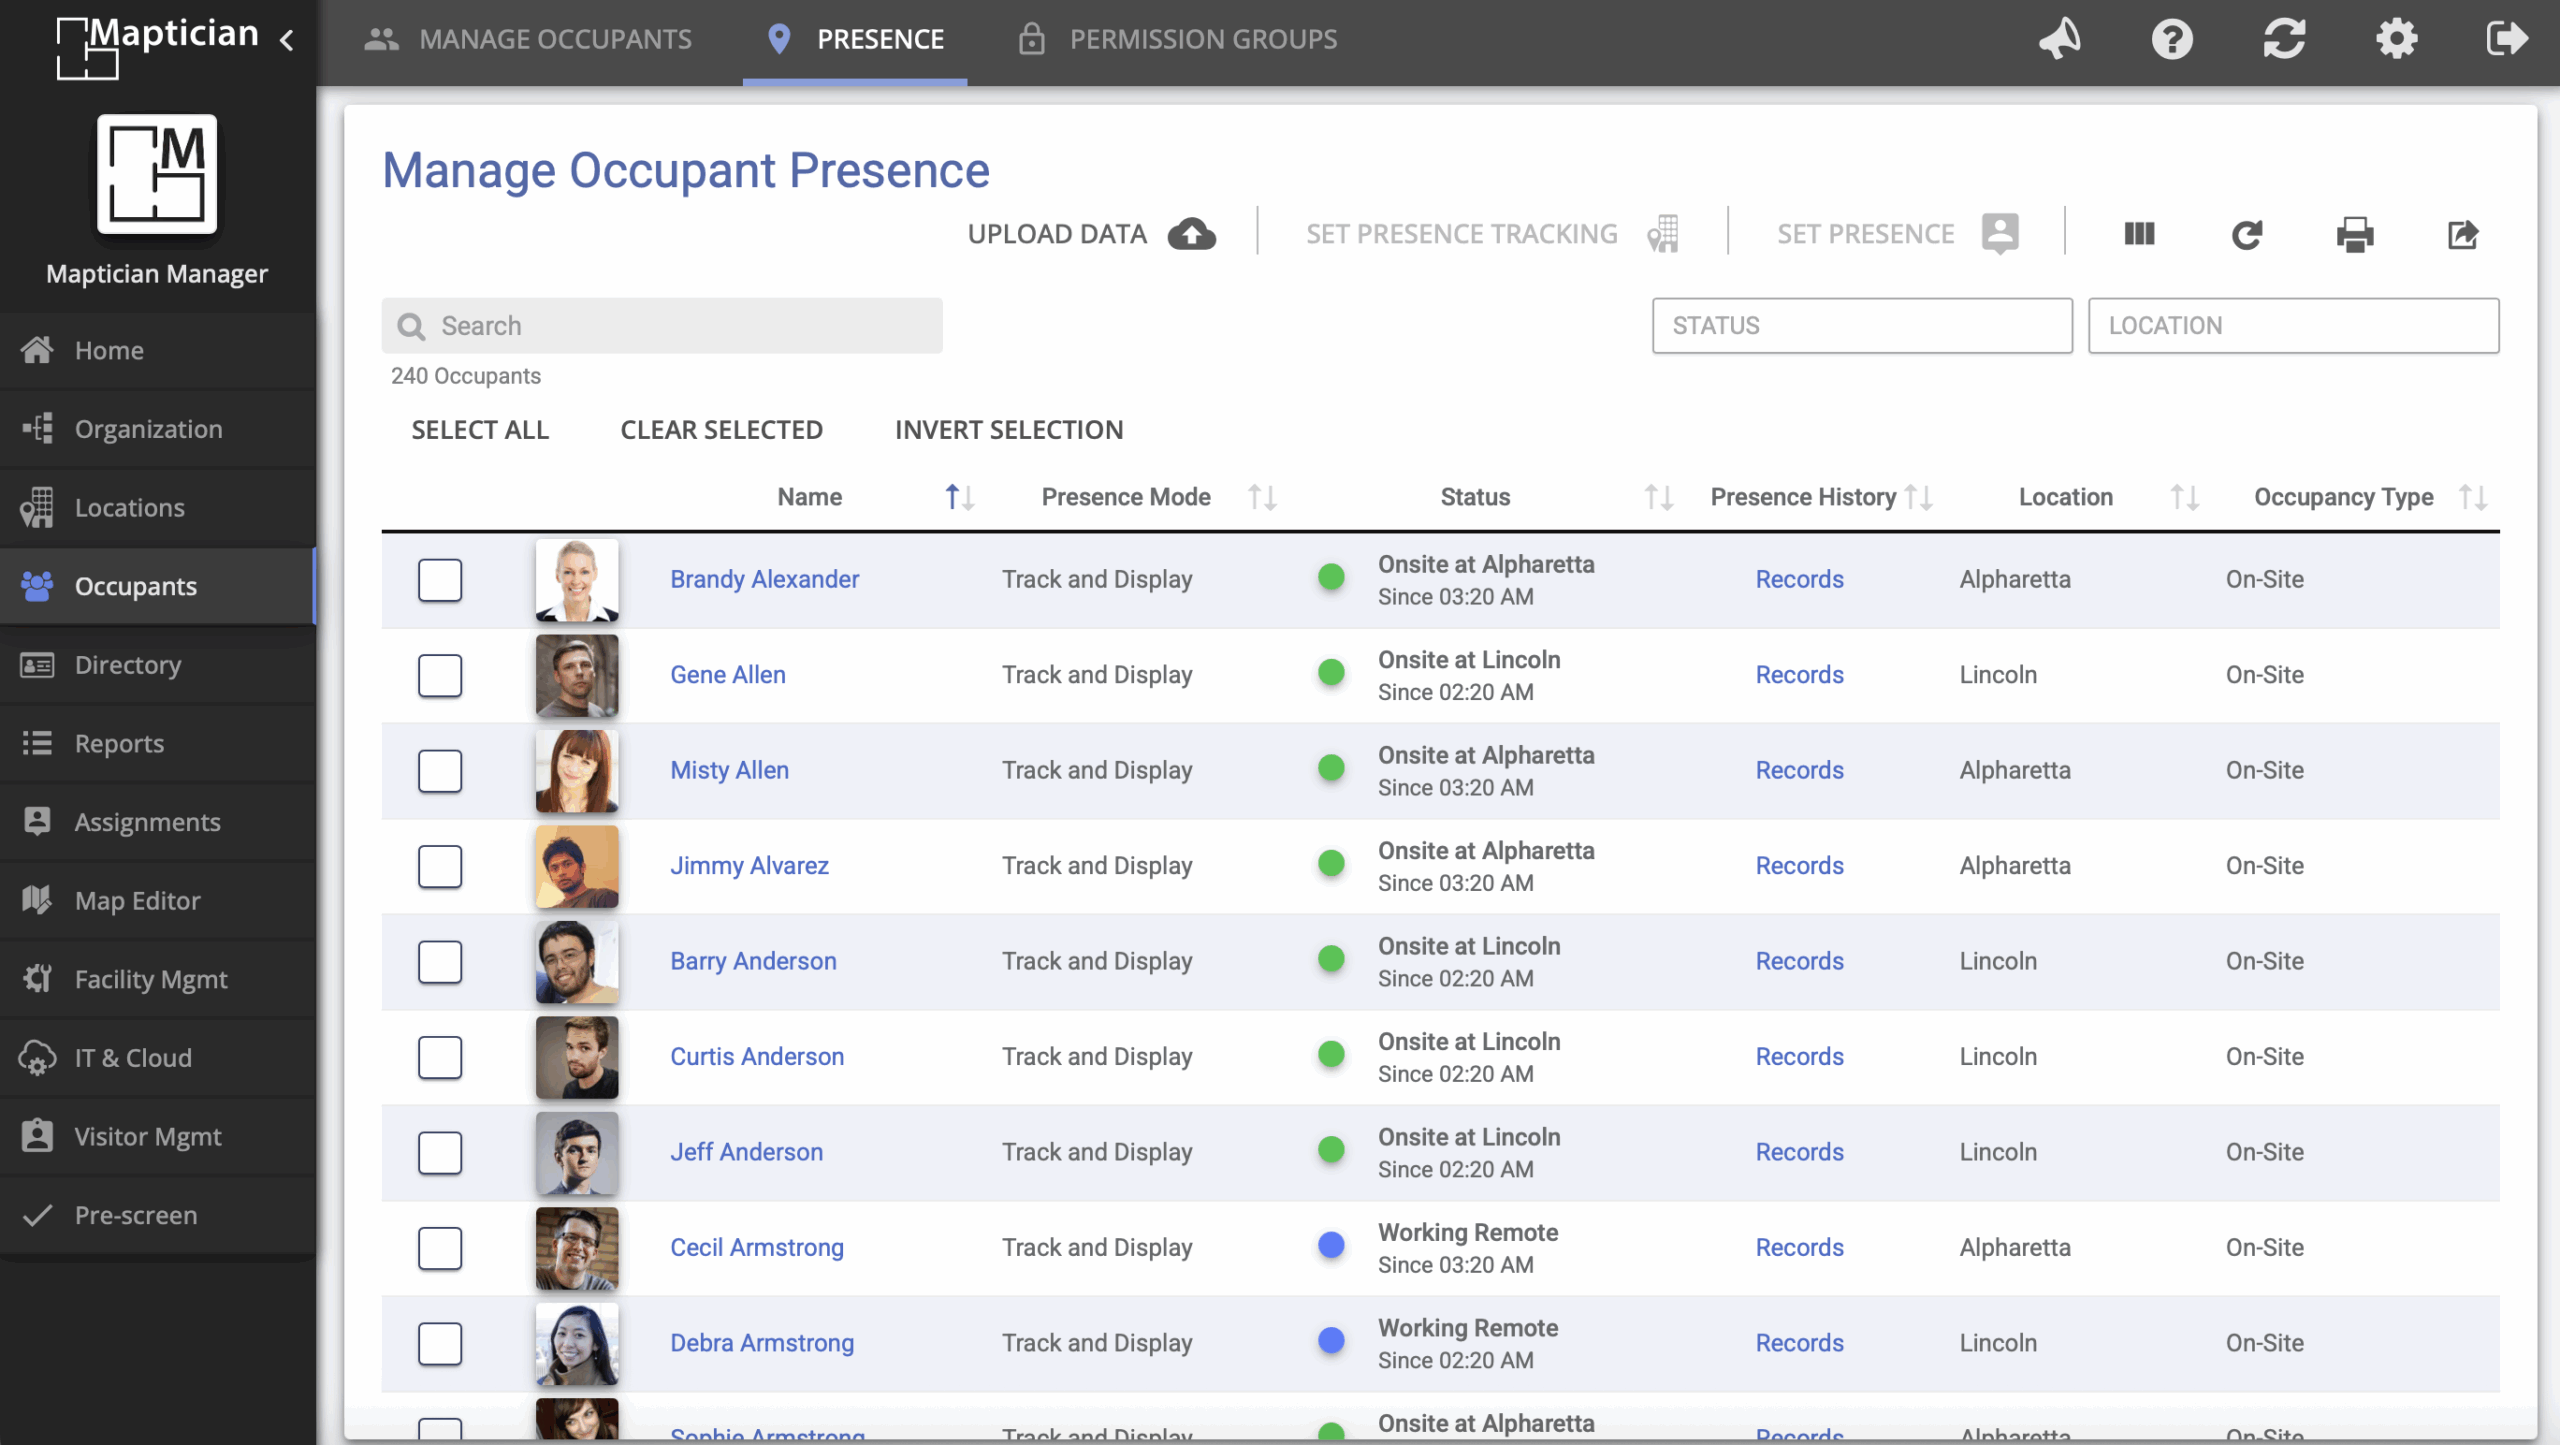
Task: Click Set Presence person icon
Action: tap(2000, 234)
